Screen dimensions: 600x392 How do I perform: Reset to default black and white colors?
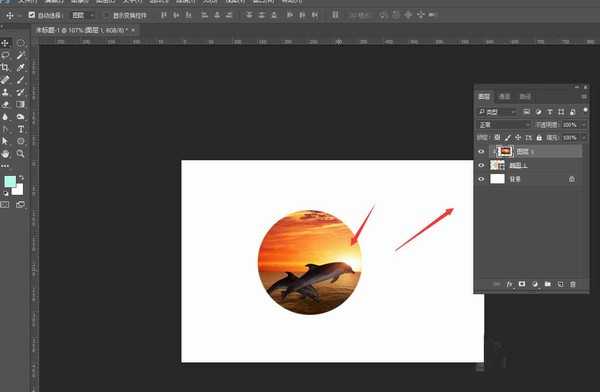(x=6, y=193)
